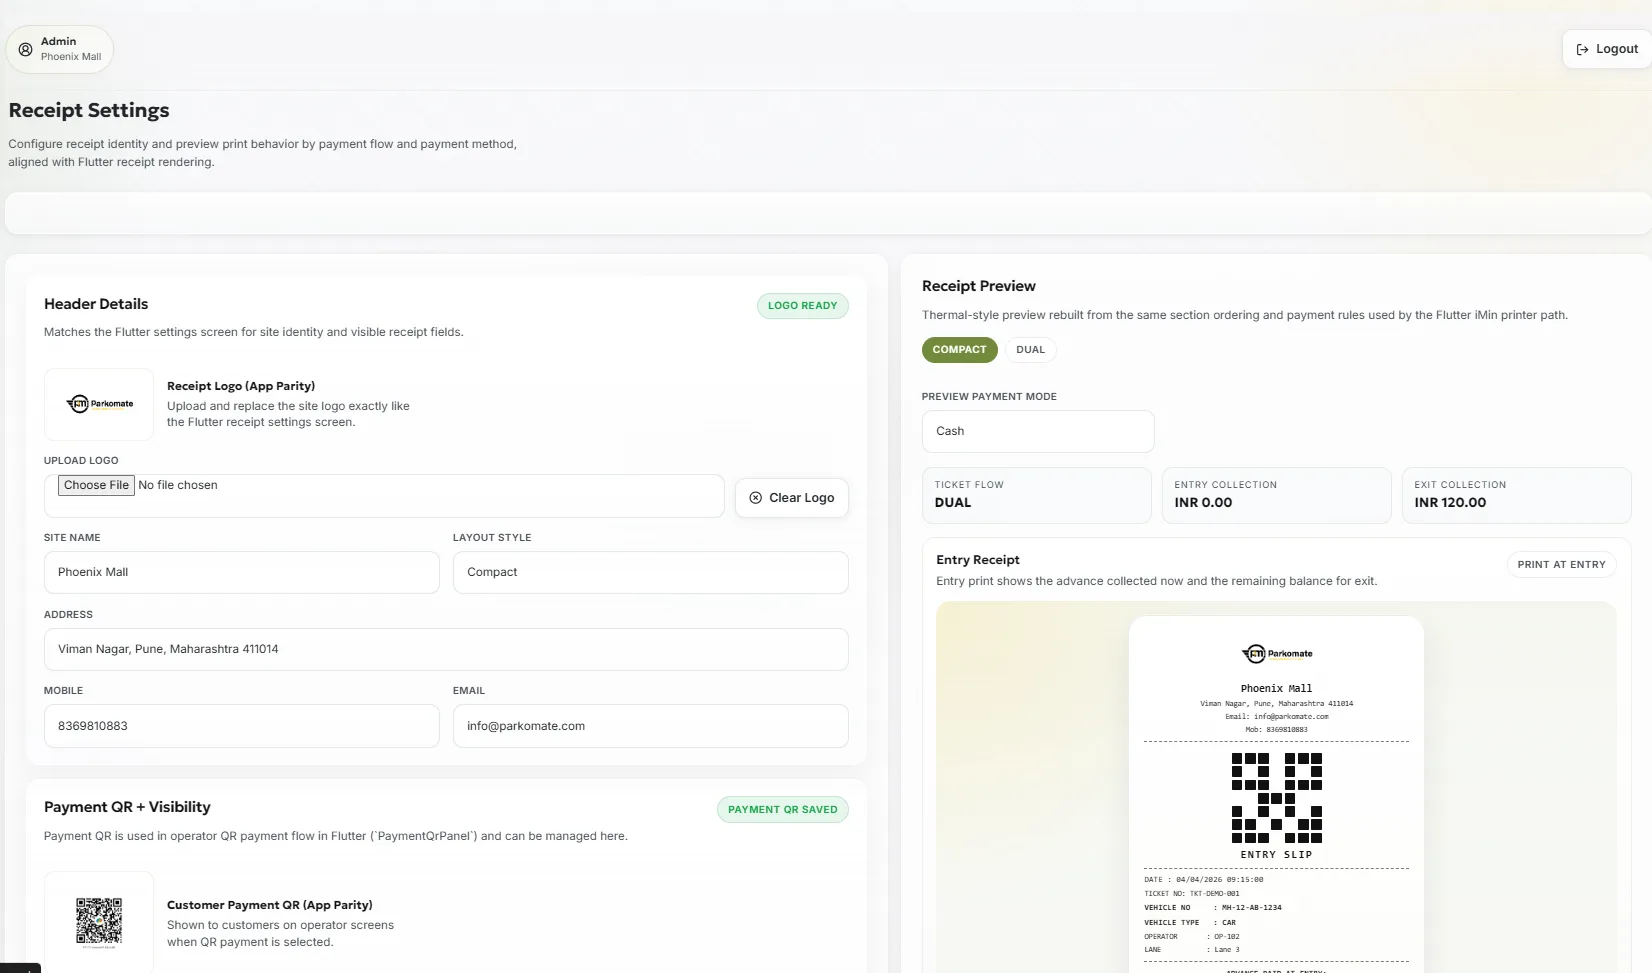Click the Header Details section title

pyautogui.click(x=96, y=304)
